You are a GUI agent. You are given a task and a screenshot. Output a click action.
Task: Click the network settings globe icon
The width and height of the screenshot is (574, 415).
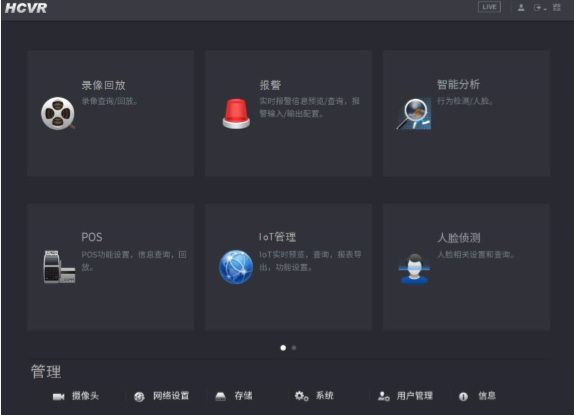(x=139, y=396)
